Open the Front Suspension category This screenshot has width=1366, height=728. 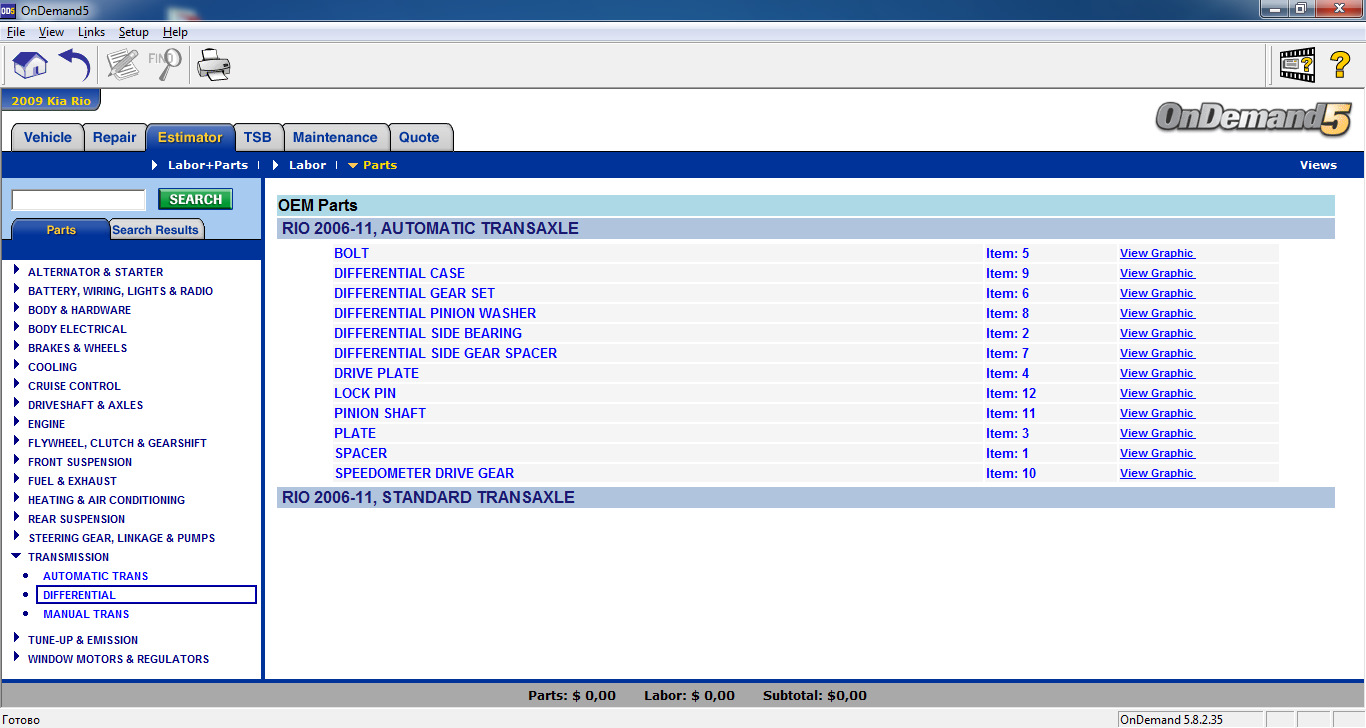tap(80, 462)
